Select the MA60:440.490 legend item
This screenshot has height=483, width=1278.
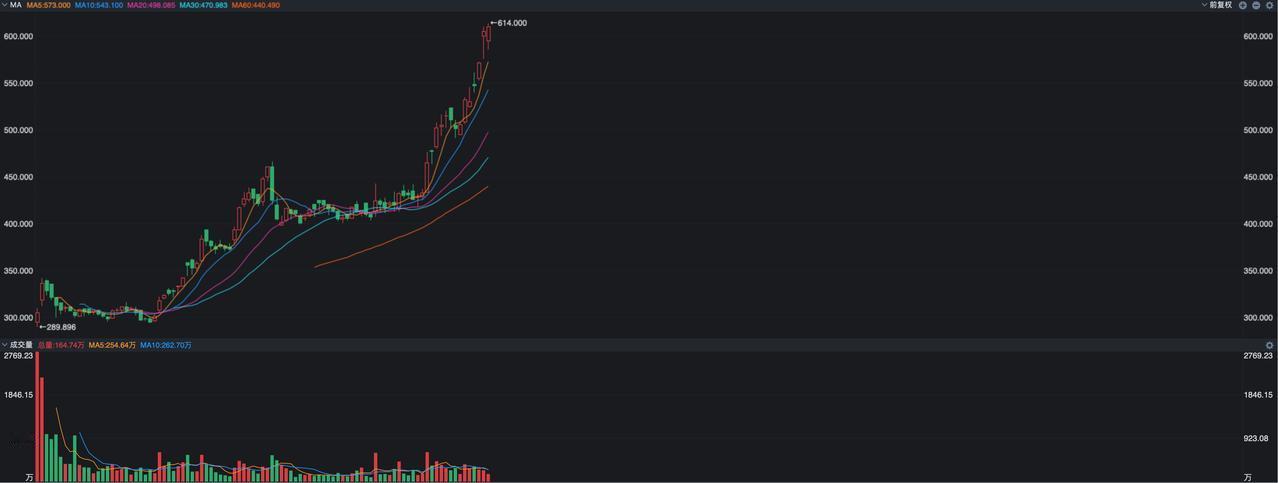click(x=256, y=5)
